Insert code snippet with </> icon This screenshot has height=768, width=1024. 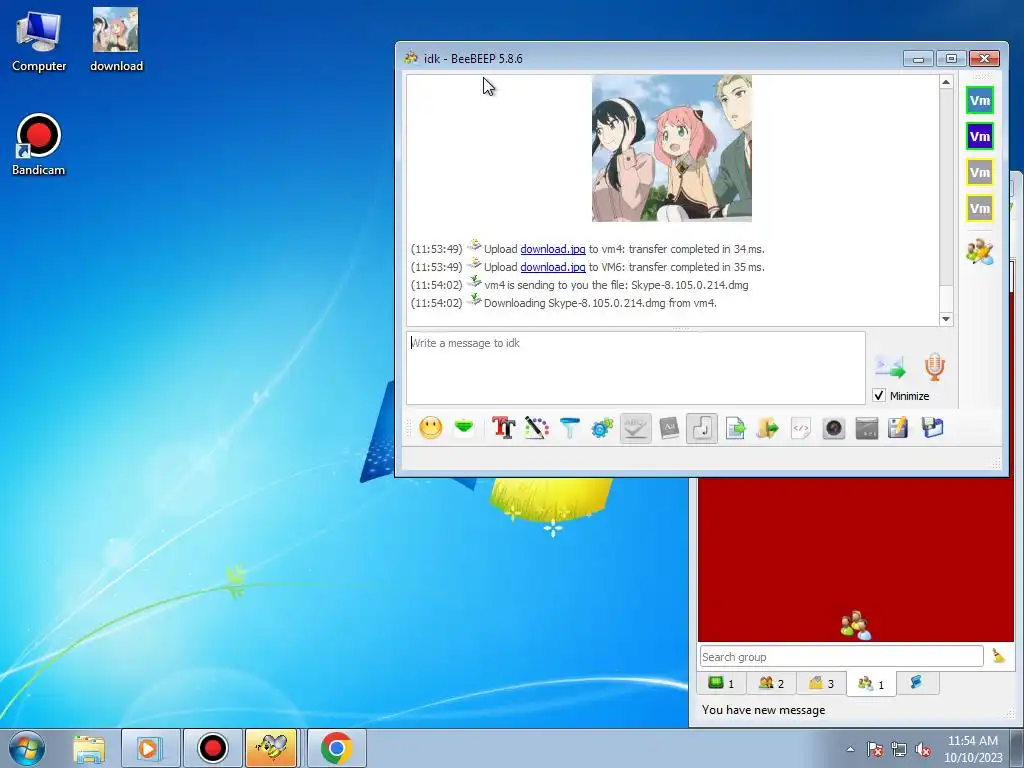pyautogui.click(x=801, y=428)
